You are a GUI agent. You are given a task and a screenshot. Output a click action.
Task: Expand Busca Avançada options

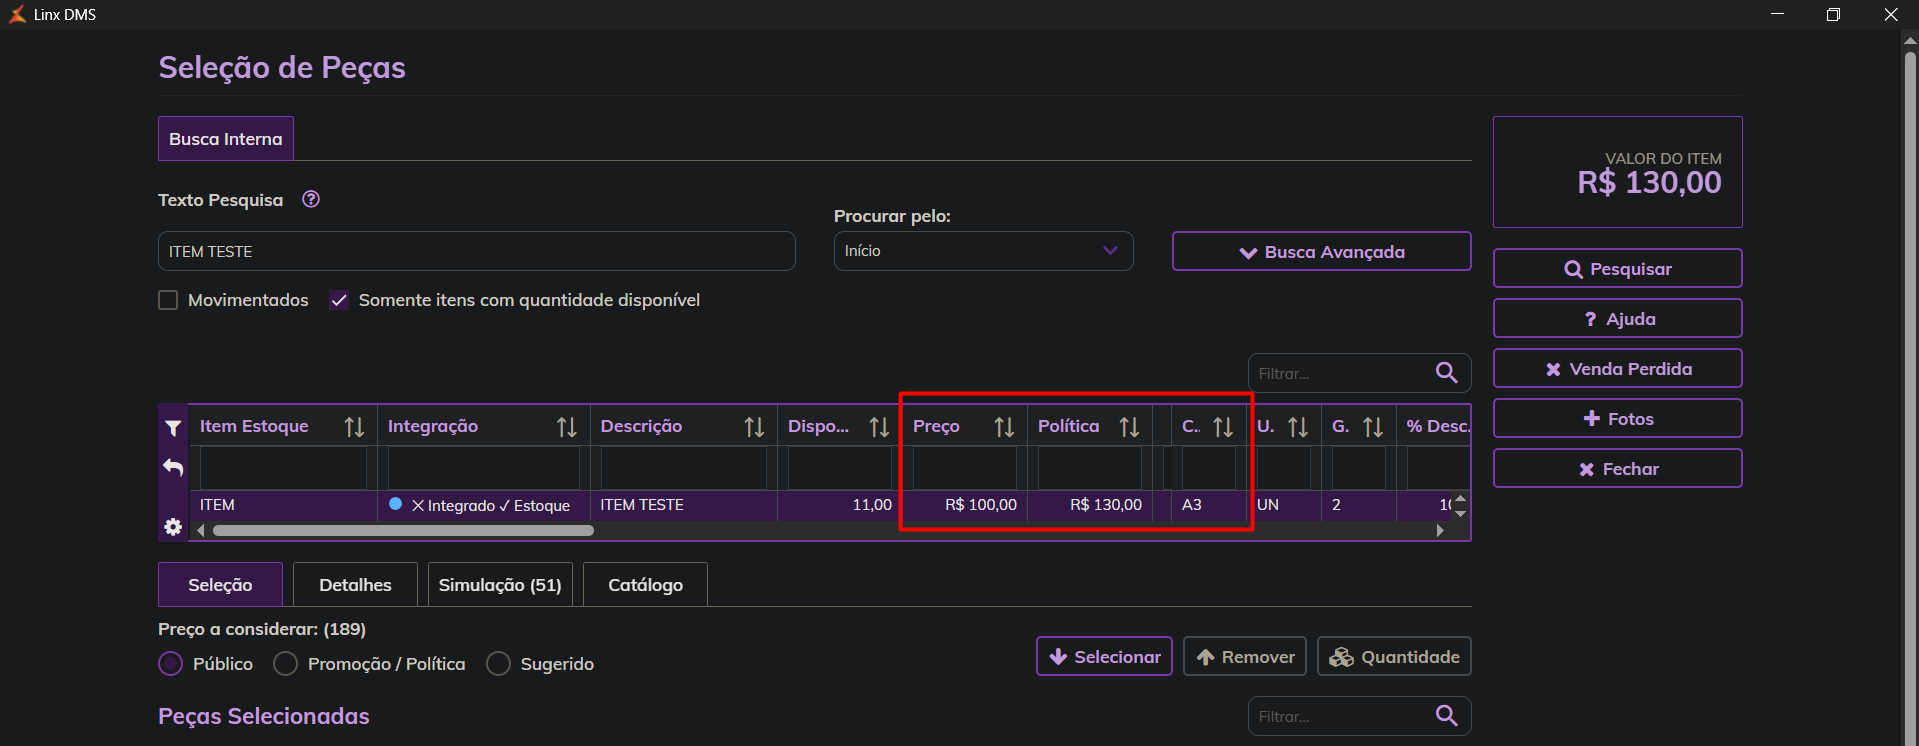[x=1321, y=252]
